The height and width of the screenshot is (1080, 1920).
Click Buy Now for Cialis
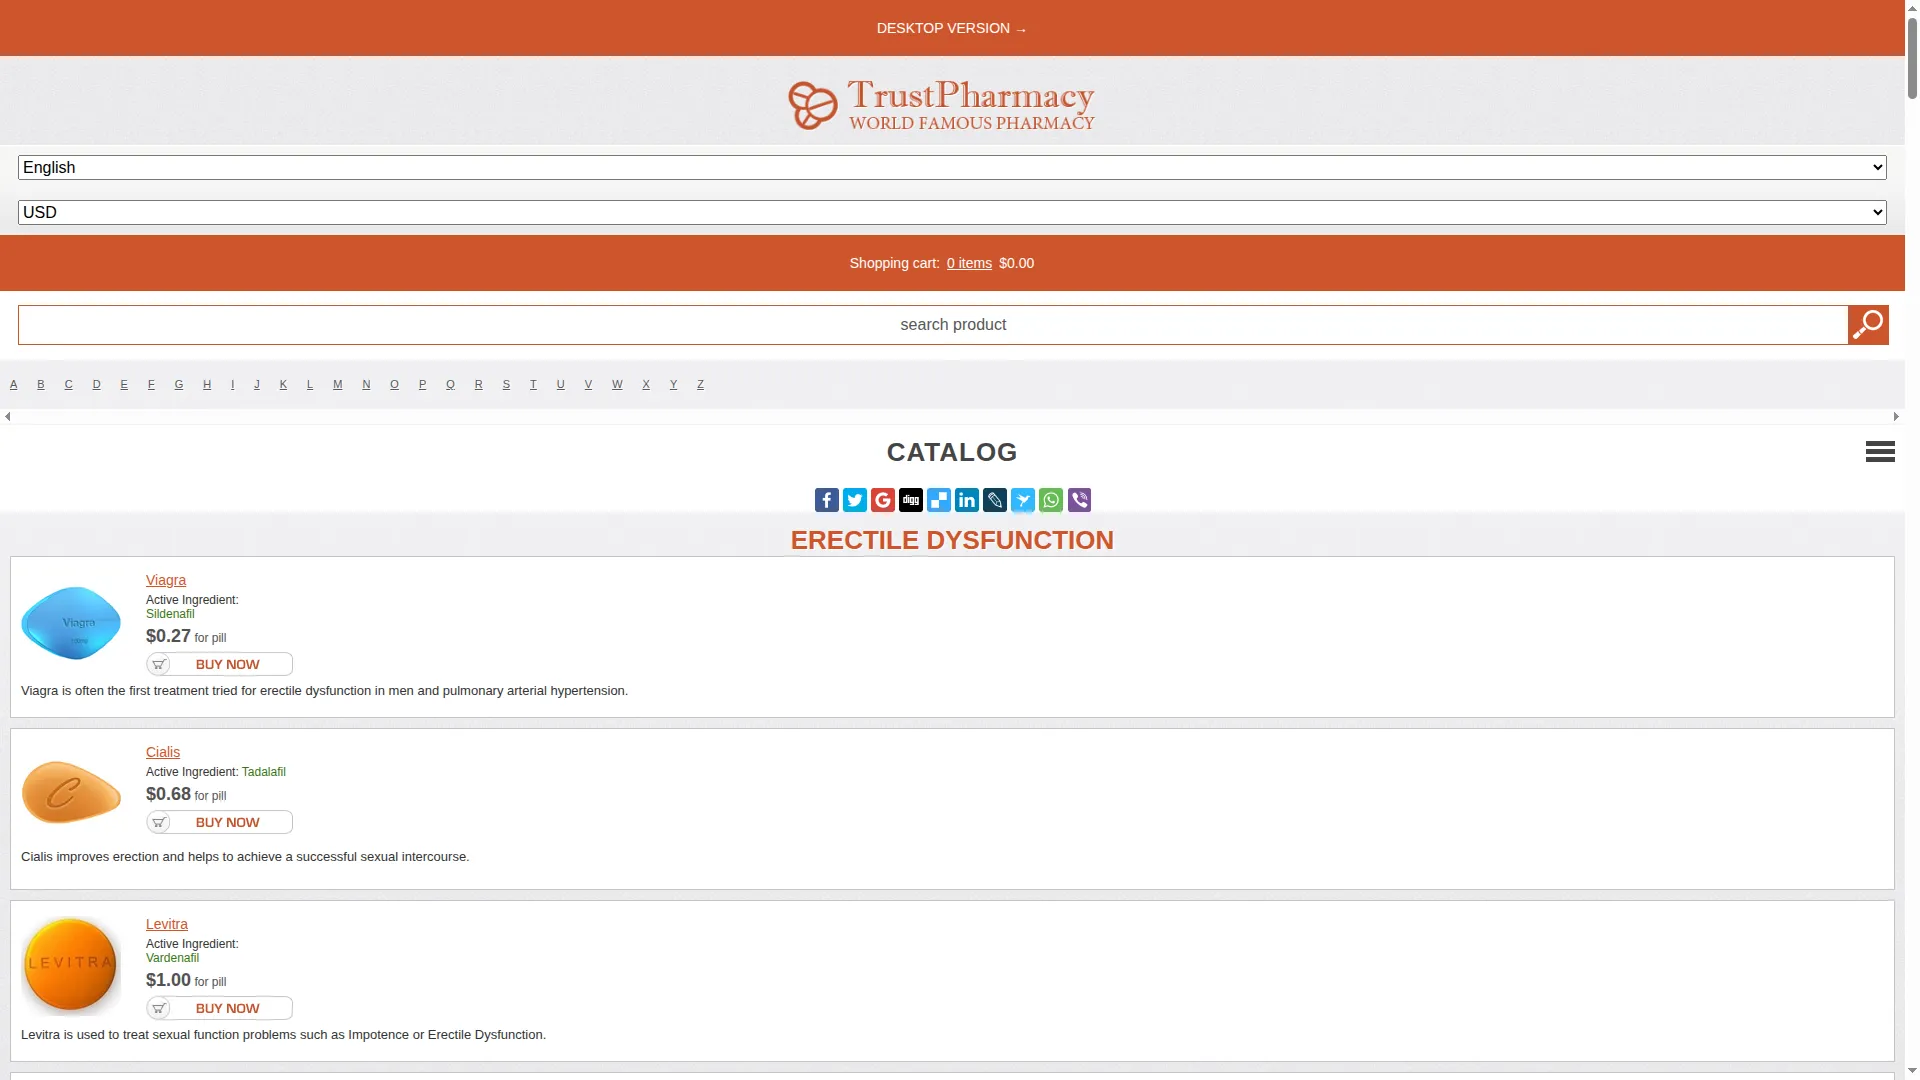(x=220, y=822)
